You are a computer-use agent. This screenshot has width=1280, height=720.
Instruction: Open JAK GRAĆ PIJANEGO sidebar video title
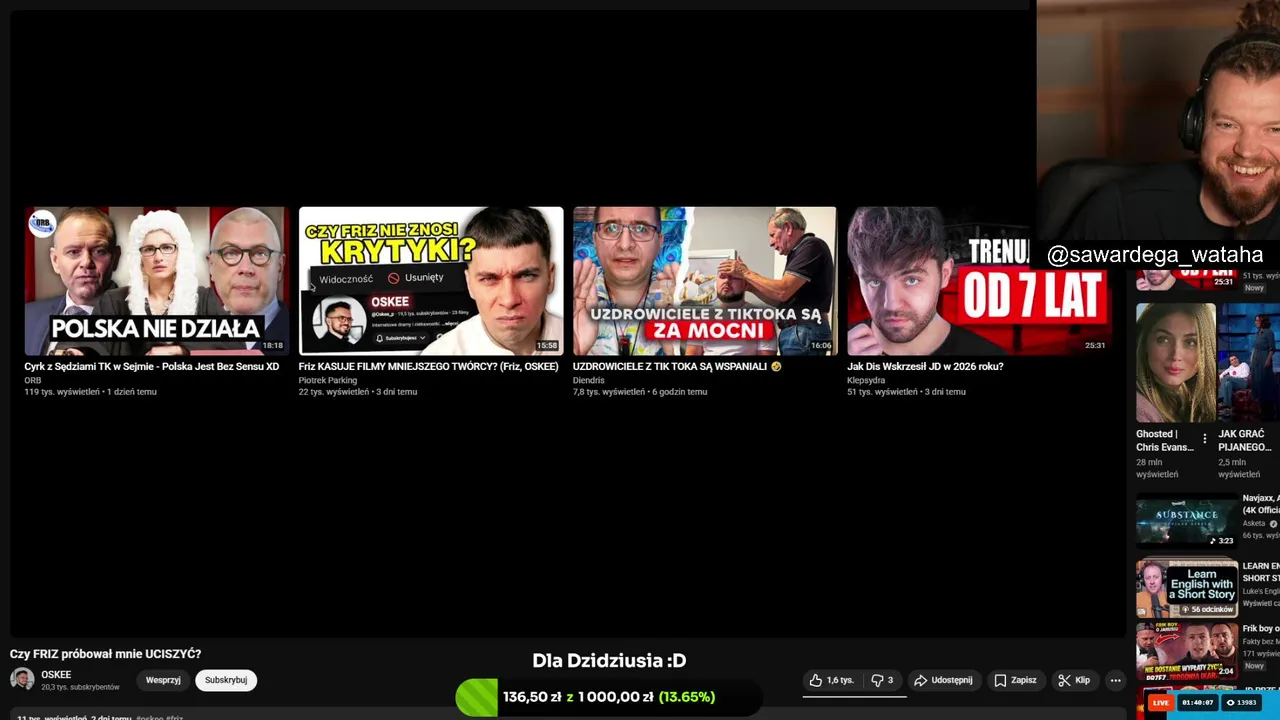click(1244, 440)
